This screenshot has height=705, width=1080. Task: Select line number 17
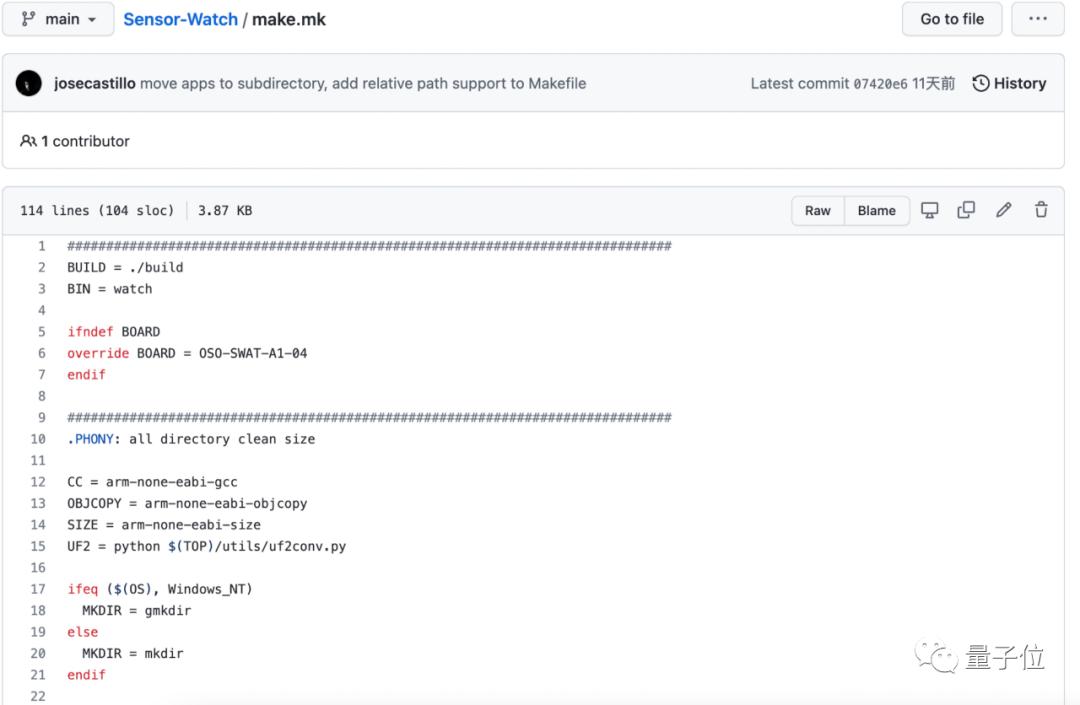[x=38, y=589]
